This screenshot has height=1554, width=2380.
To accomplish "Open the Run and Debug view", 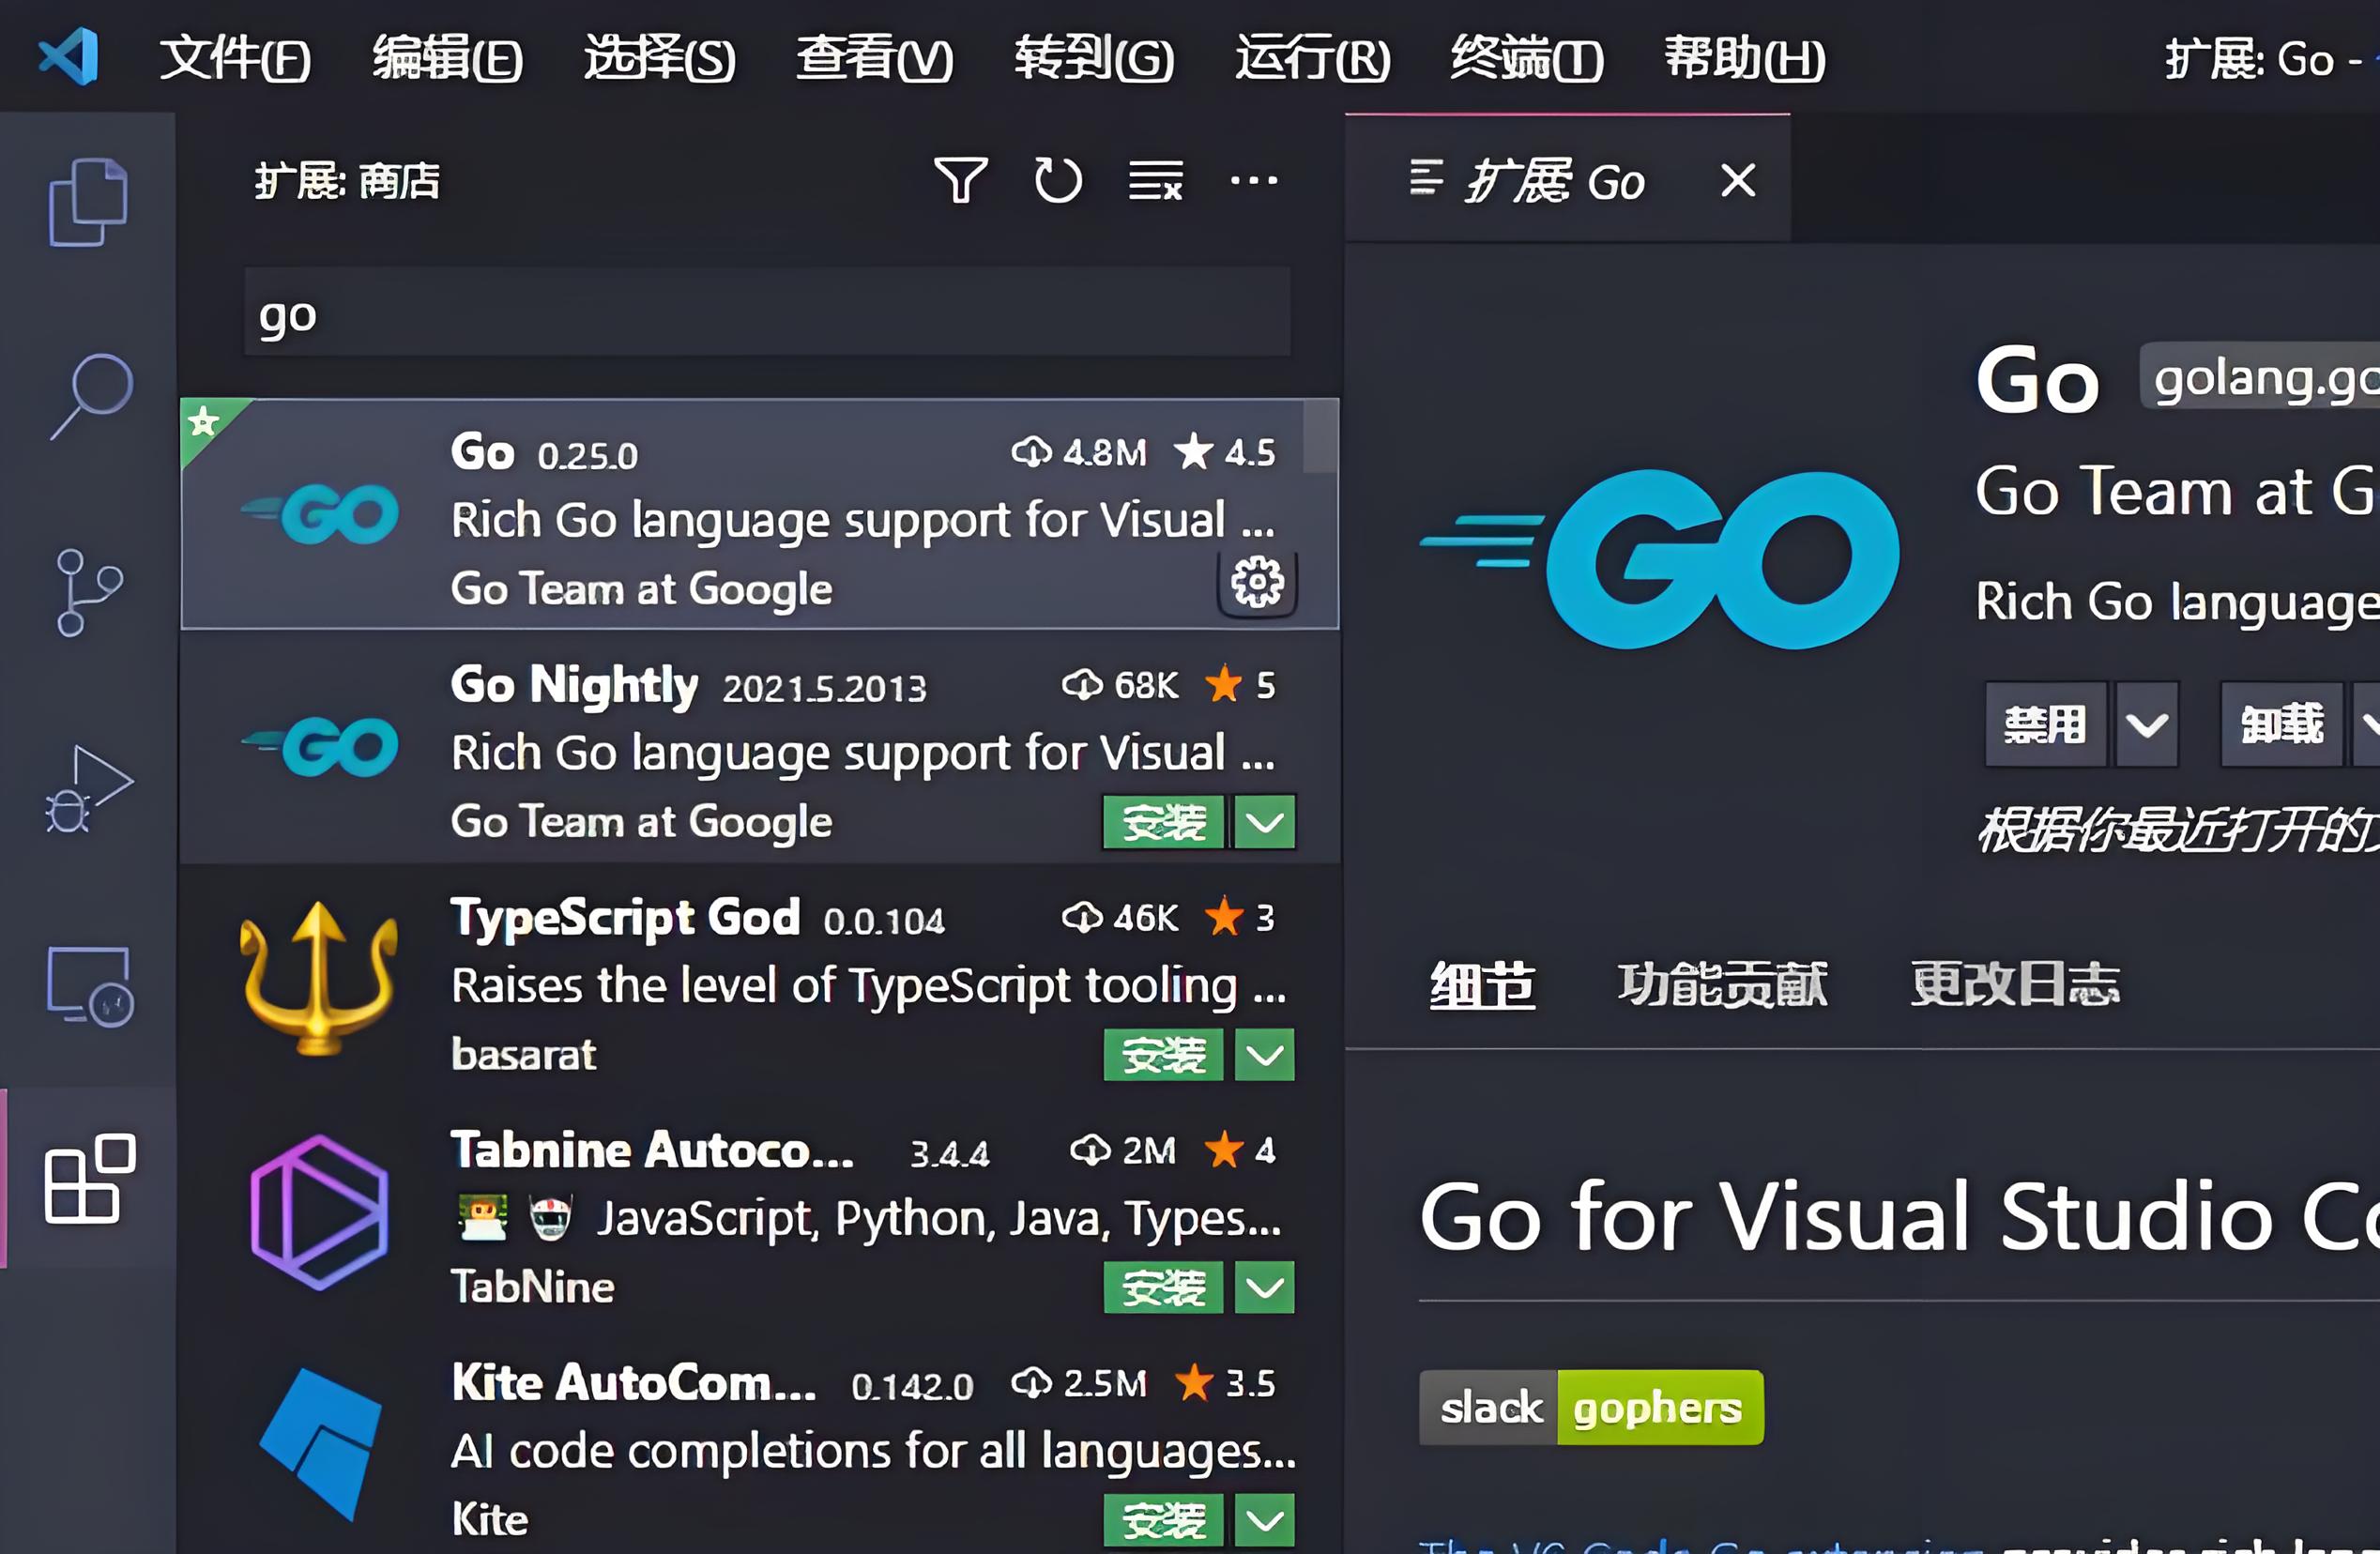I will click(x=88, y=788).
